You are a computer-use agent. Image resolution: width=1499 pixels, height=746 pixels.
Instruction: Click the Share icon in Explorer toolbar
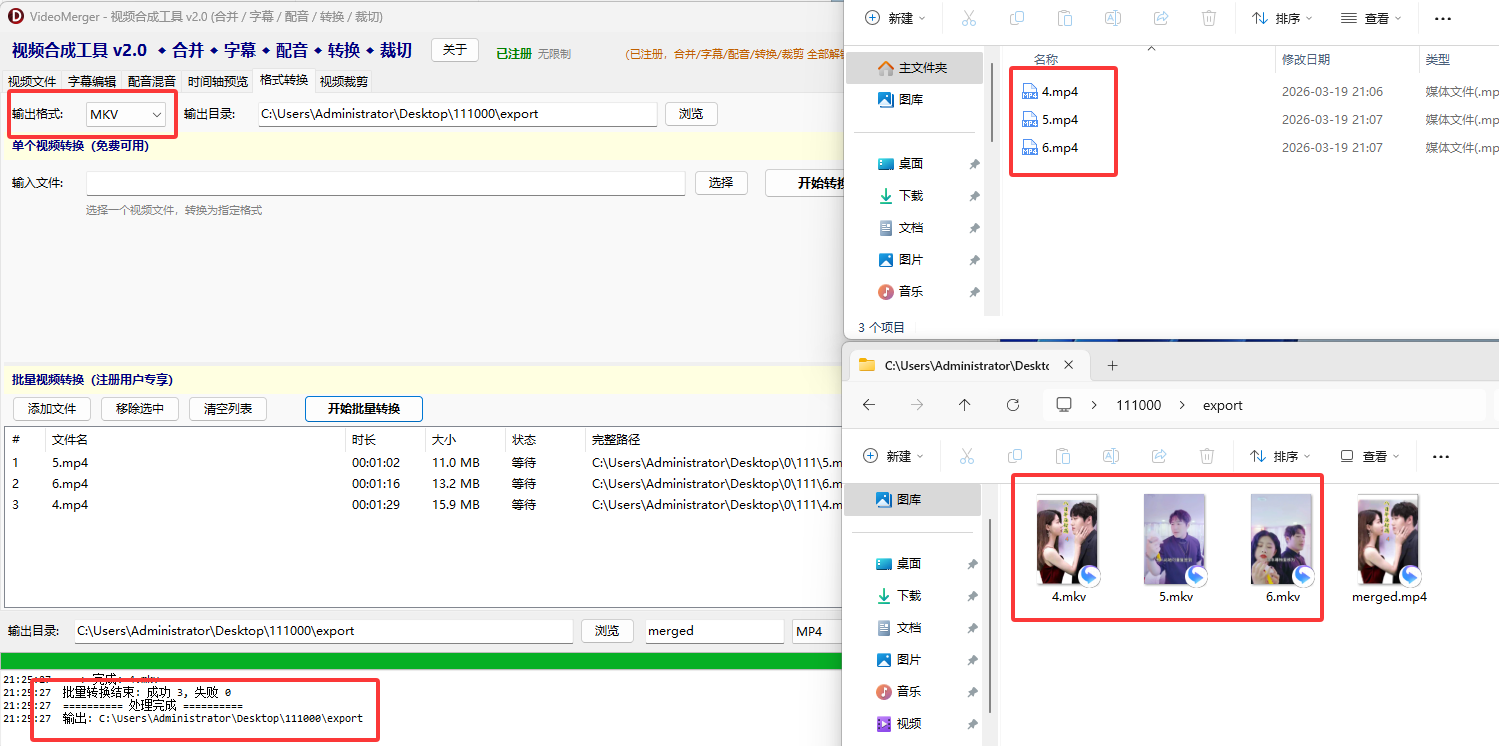click(x=1159, y=17)
